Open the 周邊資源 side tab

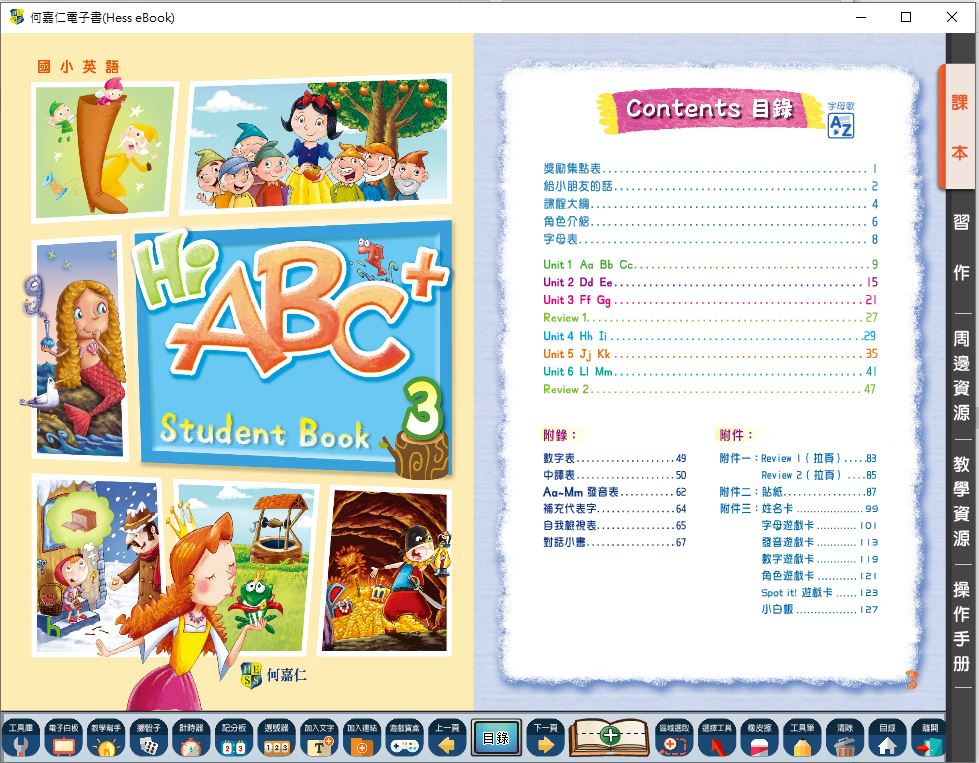pos(961,375)
